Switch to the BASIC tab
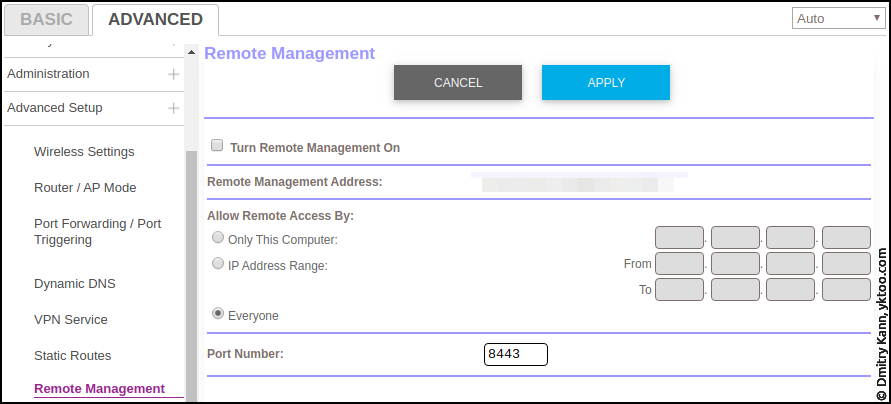 point(46,19)
